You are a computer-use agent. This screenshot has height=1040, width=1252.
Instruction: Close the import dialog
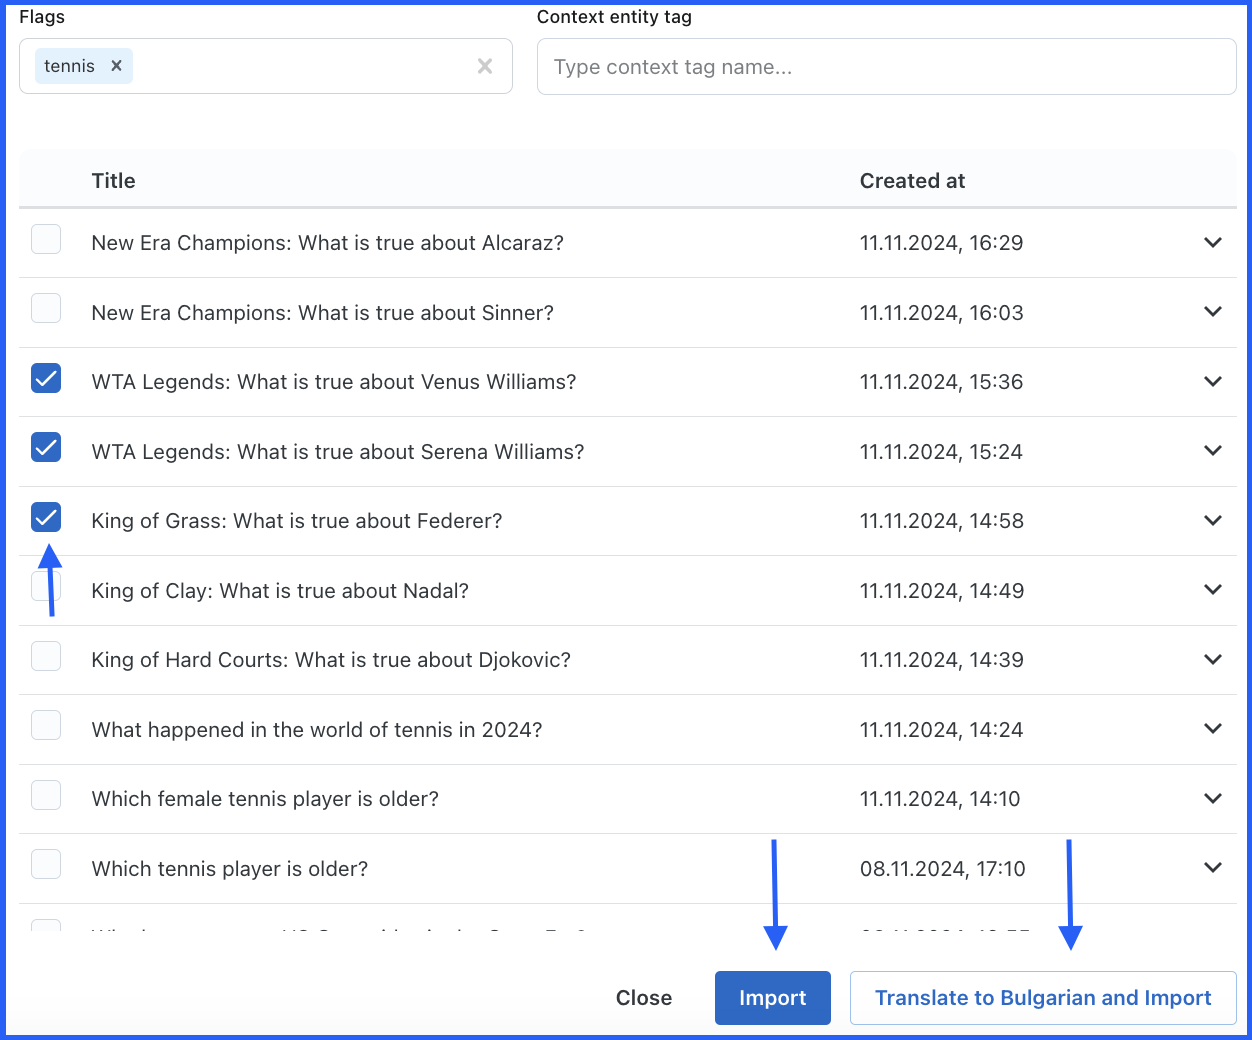click(x=644, y=998)
